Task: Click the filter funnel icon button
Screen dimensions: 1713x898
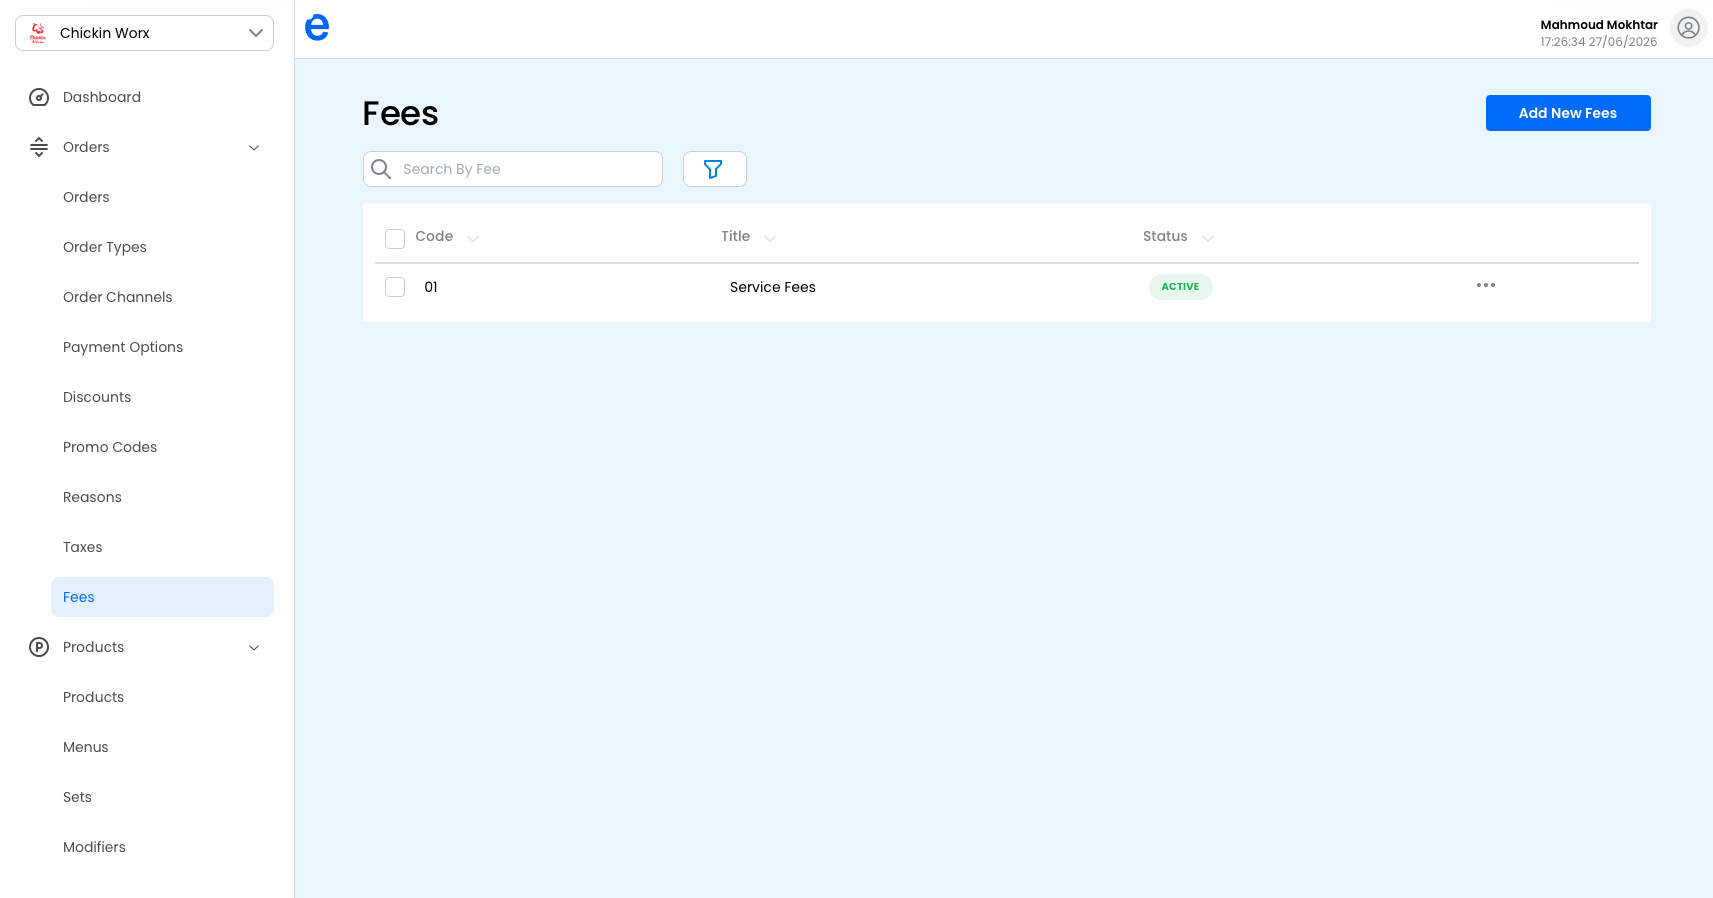Action: click(x=714, y=169)
